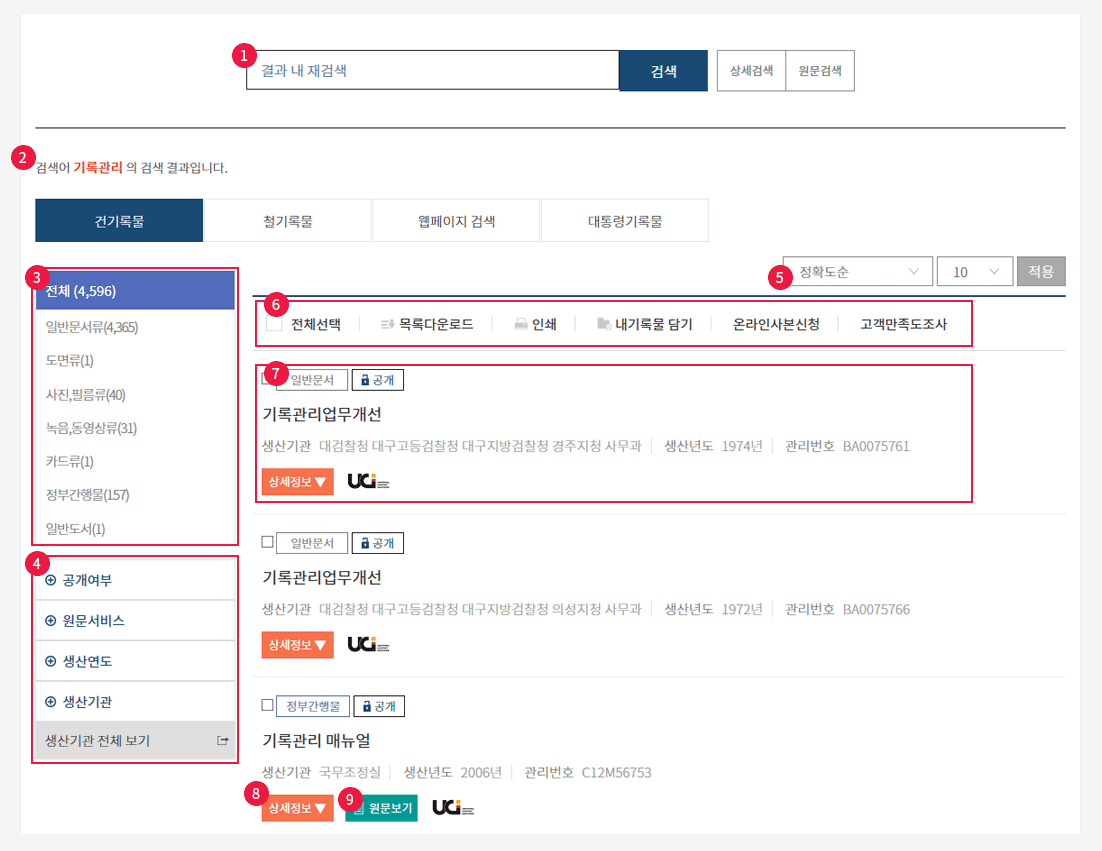Click the list download icon
The image size is (1102, 851).
point(388,324)
